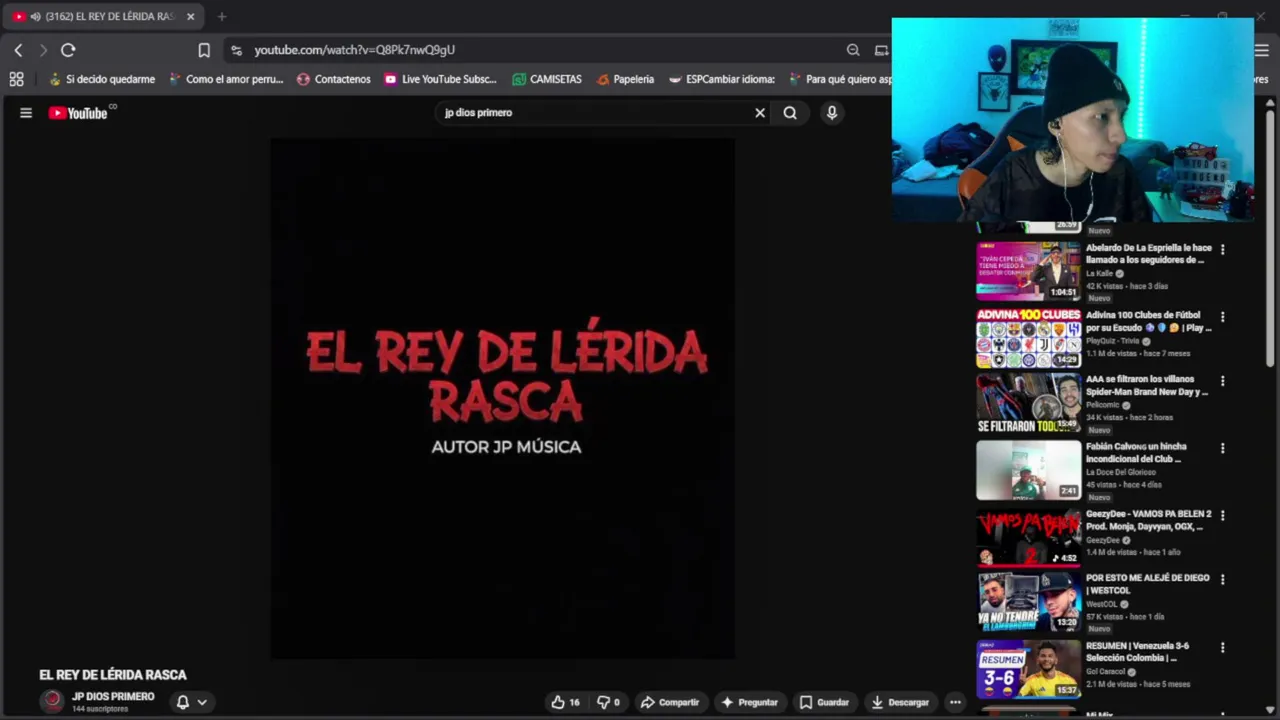Click inside the YouTube search field
This screenshot has width=1280, height=720.
point(595,113)
